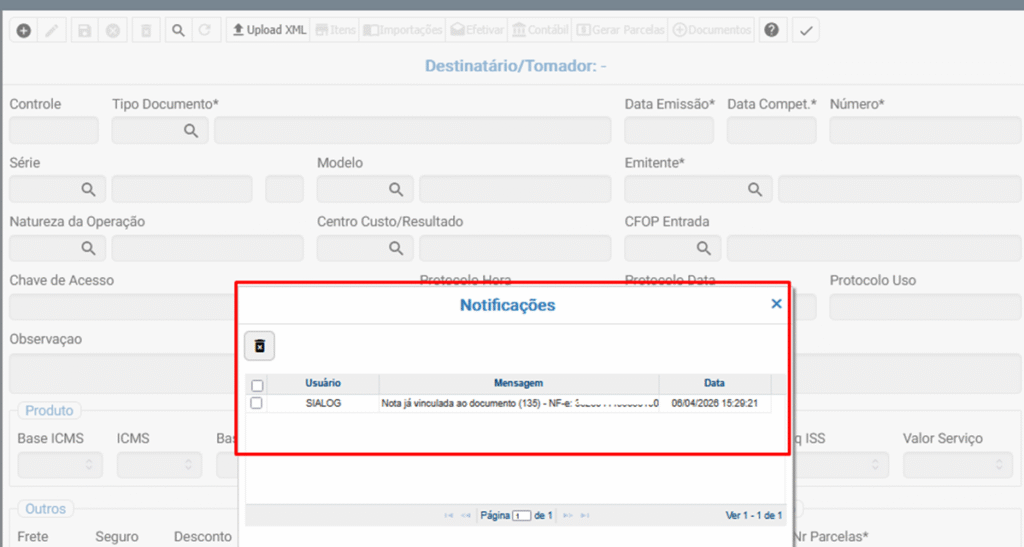The image size is (1024, 547).
Task: Open the Modelo lookup magnifier
Action: 396,189
